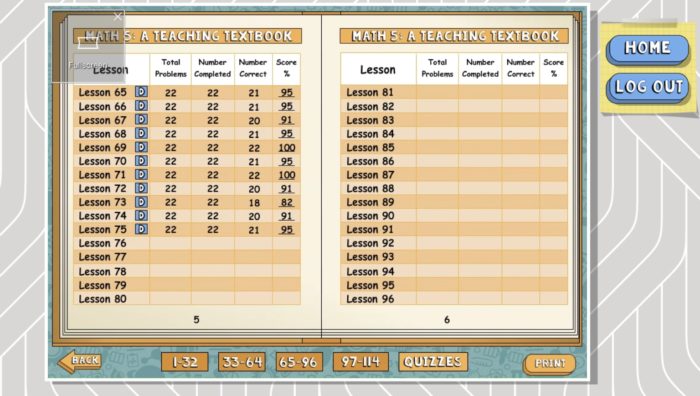Select the Lesson 76 row label
This screenshot has width=700, height=396.
coord(102,243)
